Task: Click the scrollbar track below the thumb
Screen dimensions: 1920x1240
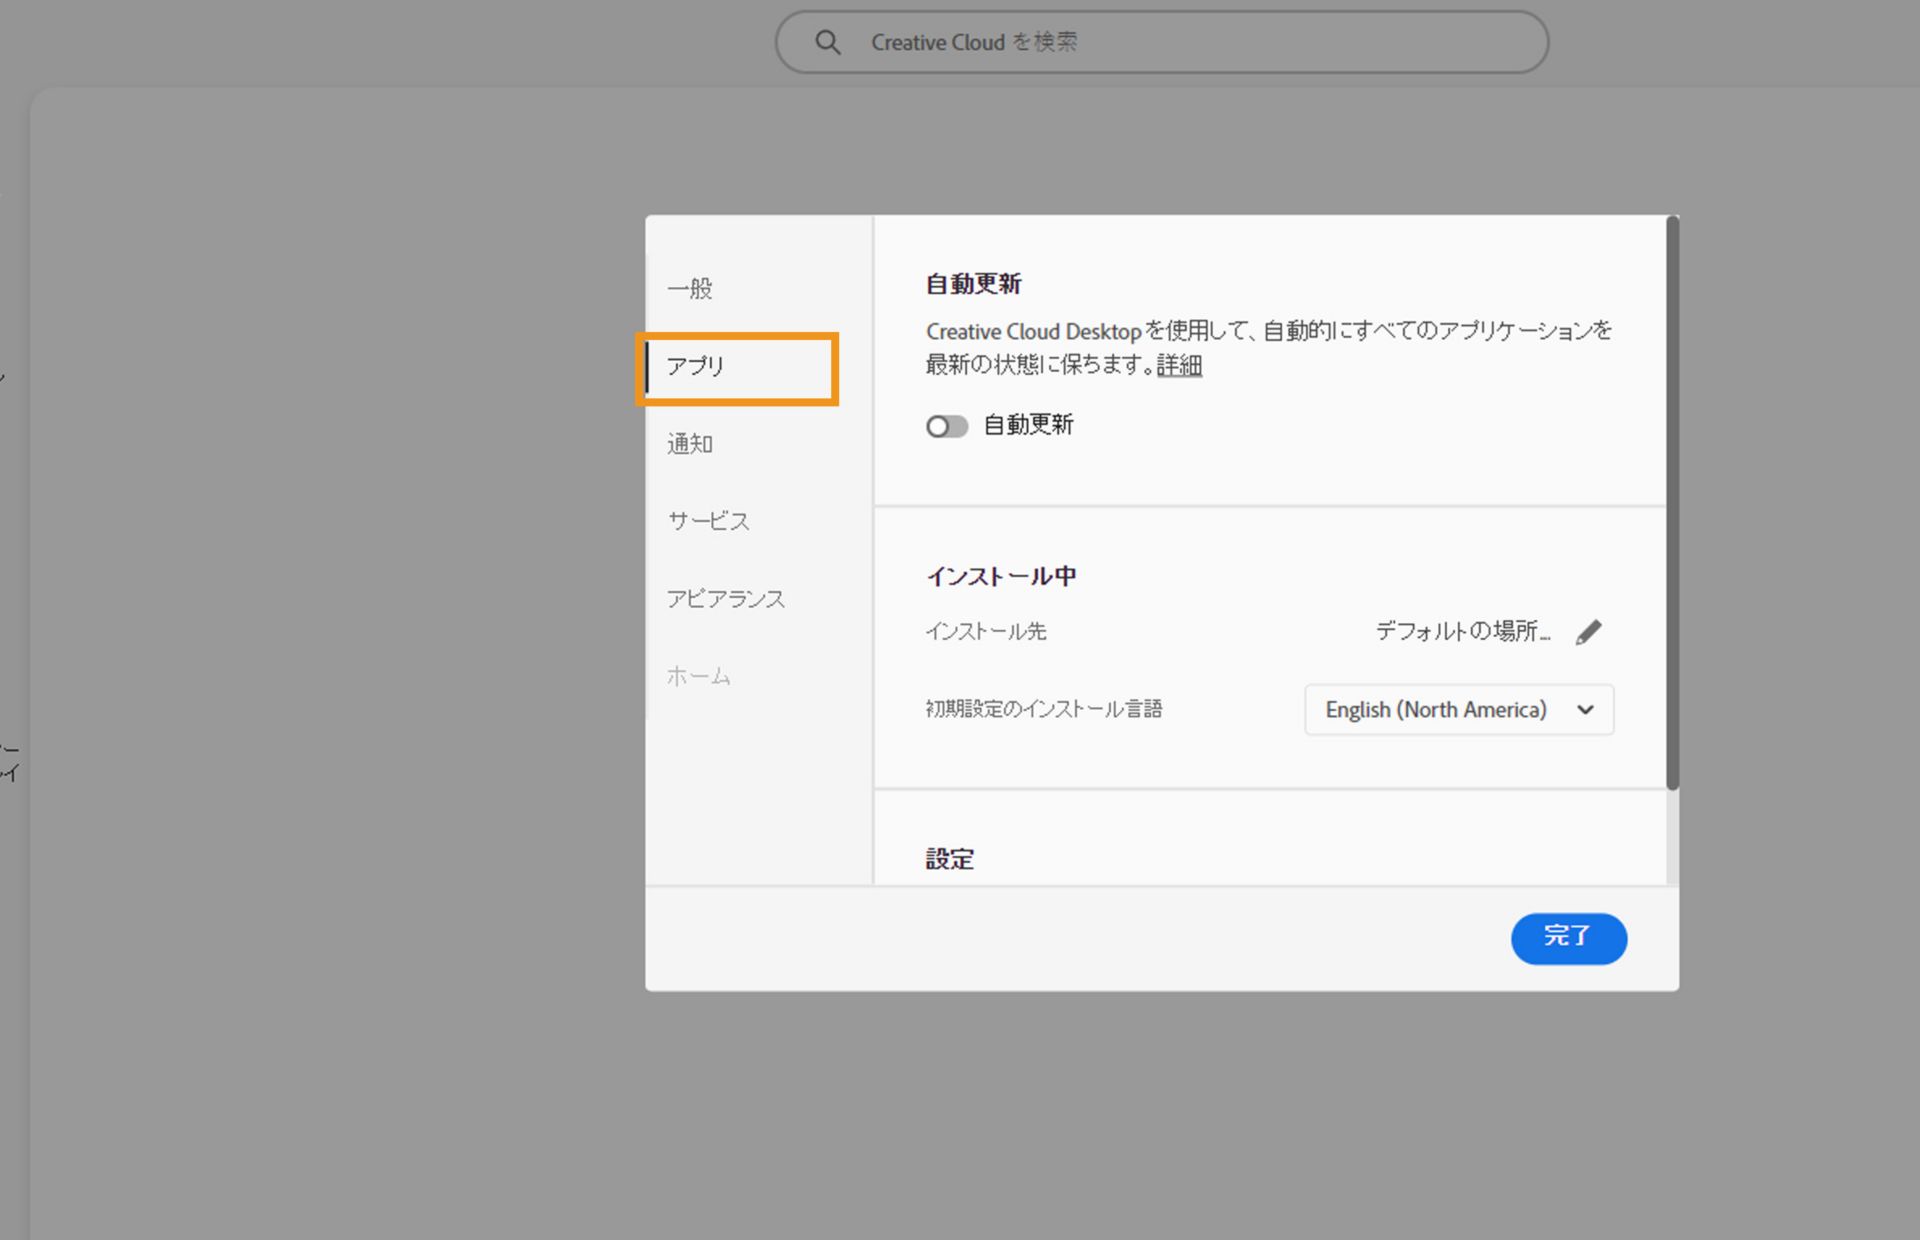Action: tap(1672, 838)
